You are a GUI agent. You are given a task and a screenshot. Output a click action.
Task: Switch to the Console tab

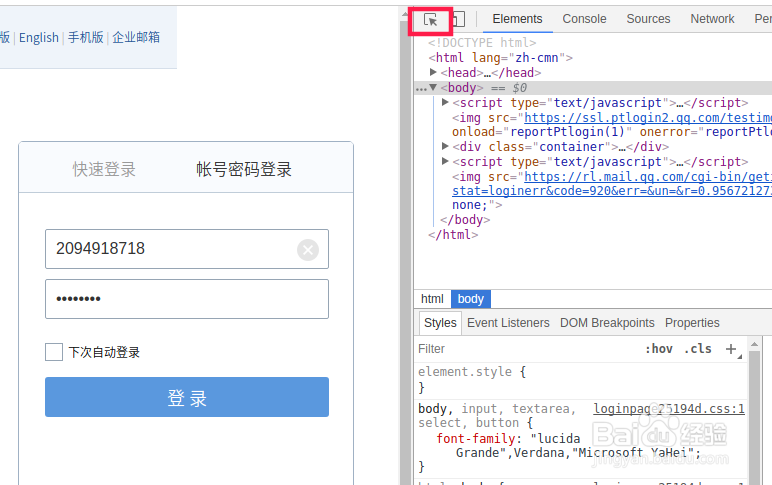(x=584, y=19)
